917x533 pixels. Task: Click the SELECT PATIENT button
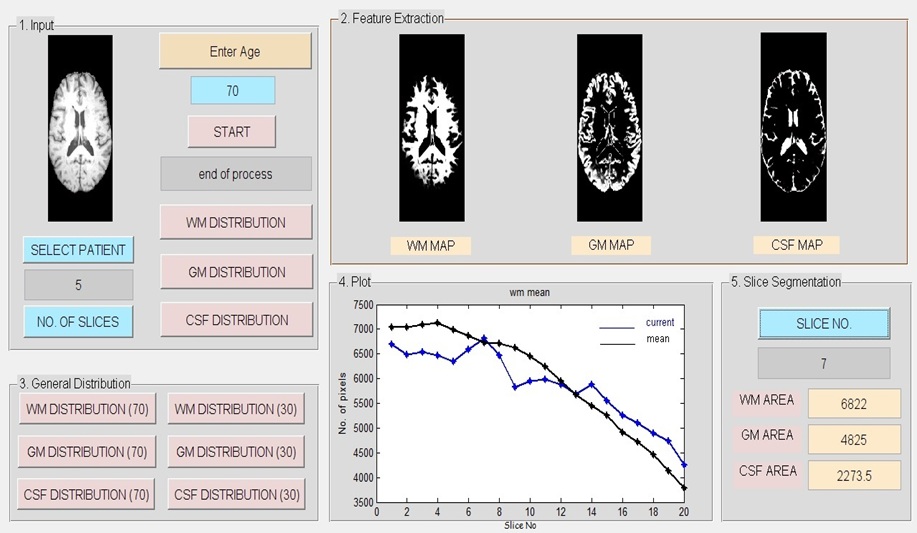point(78,250)
